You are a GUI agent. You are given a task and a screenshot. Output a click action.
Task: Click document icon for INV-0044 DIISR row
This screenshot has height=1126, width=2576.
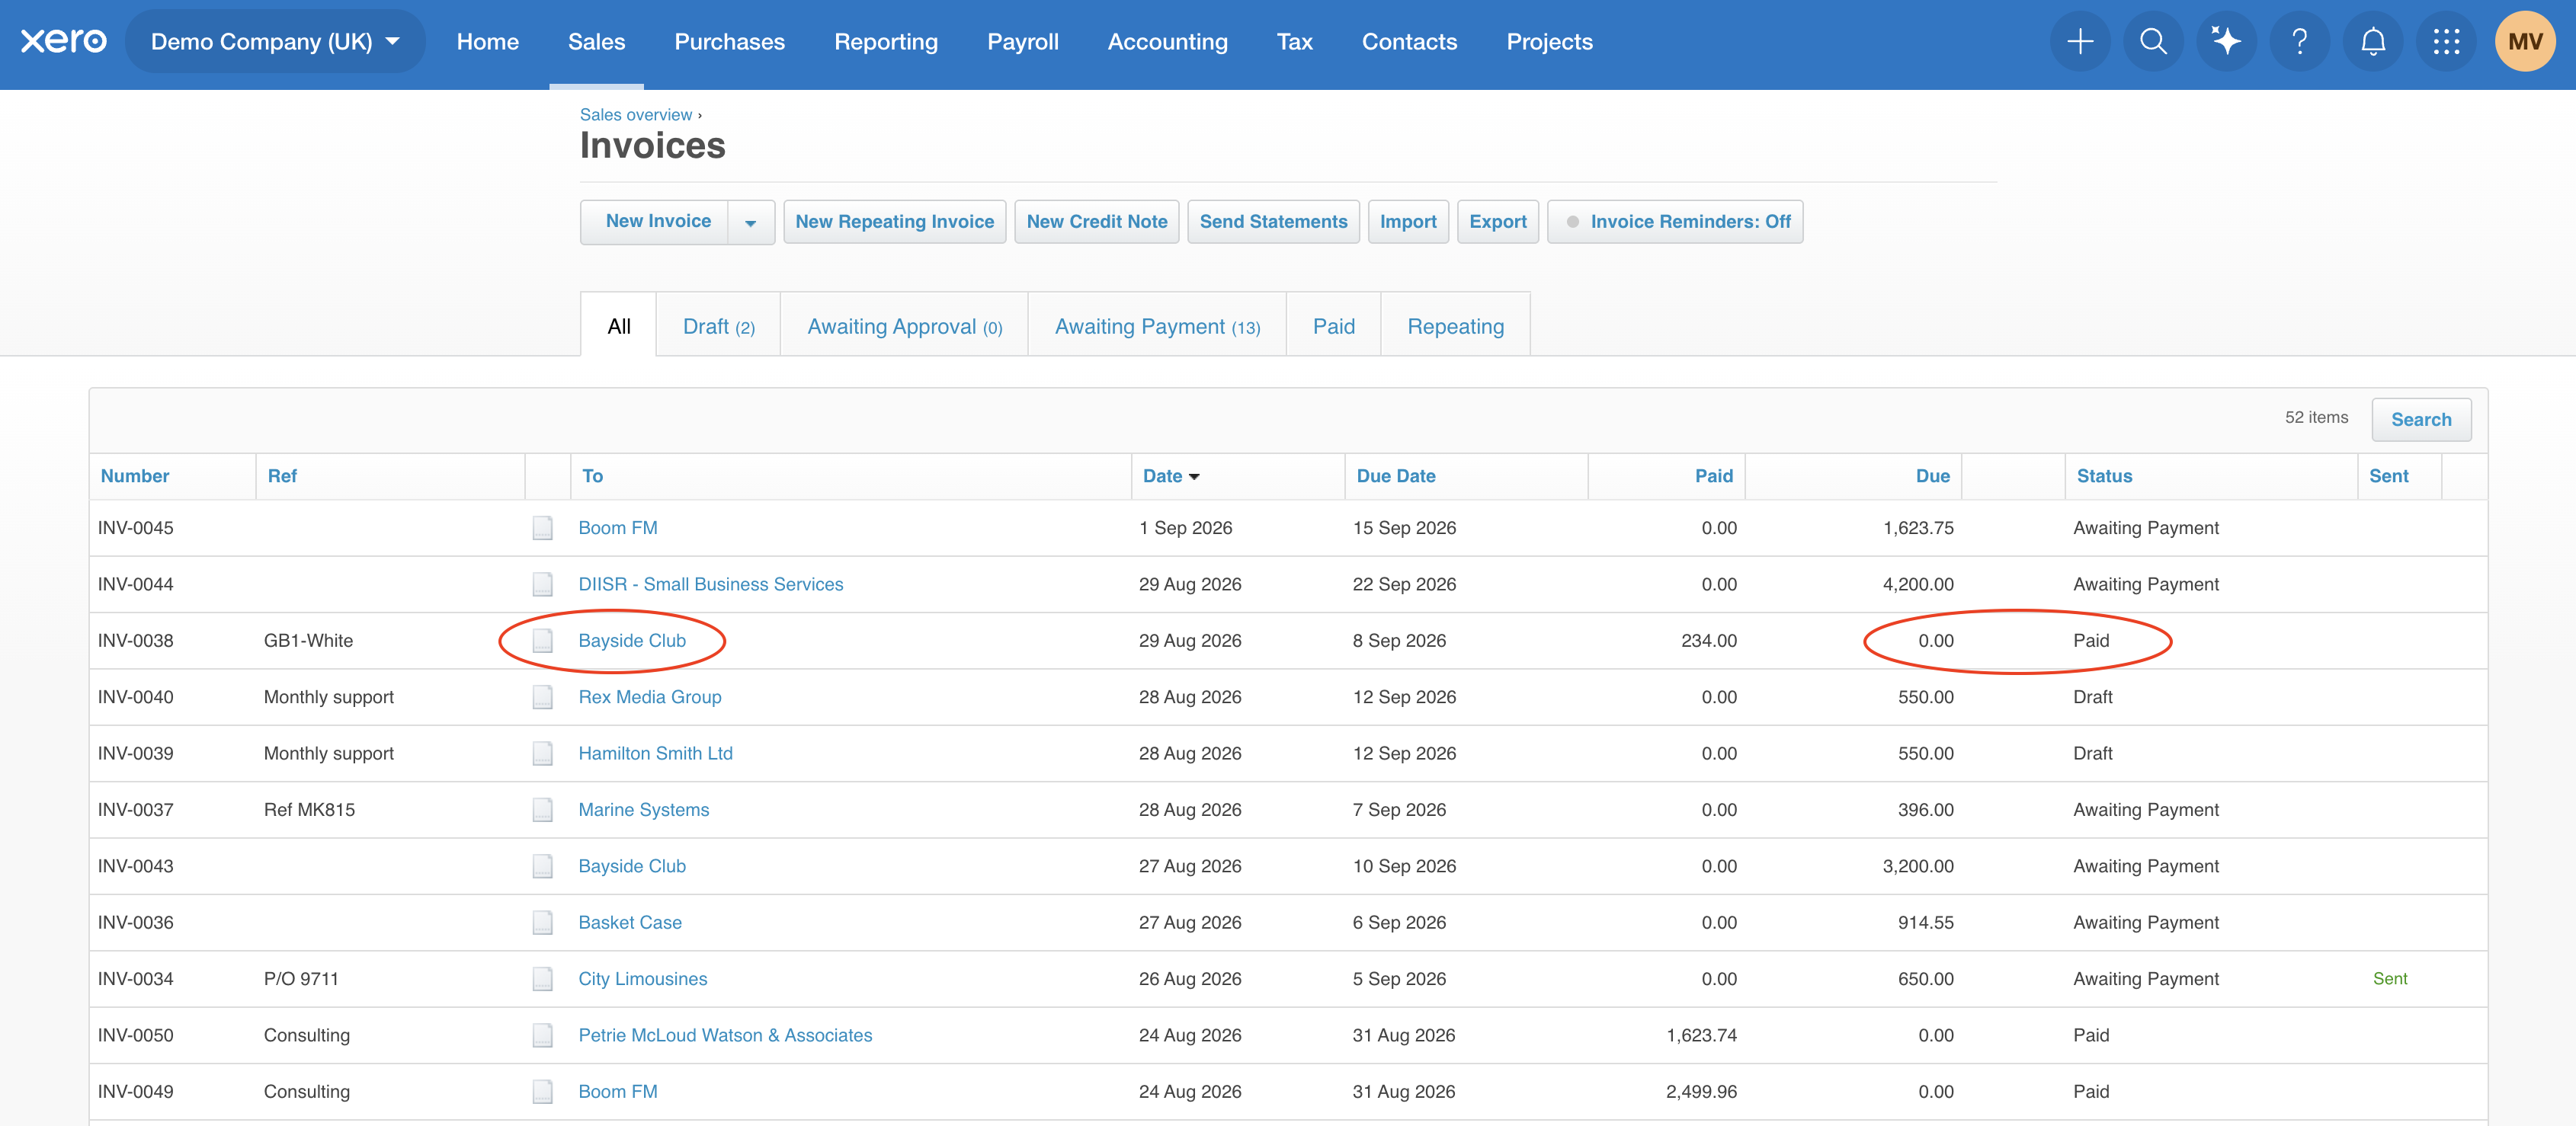(x=542, y=584)
